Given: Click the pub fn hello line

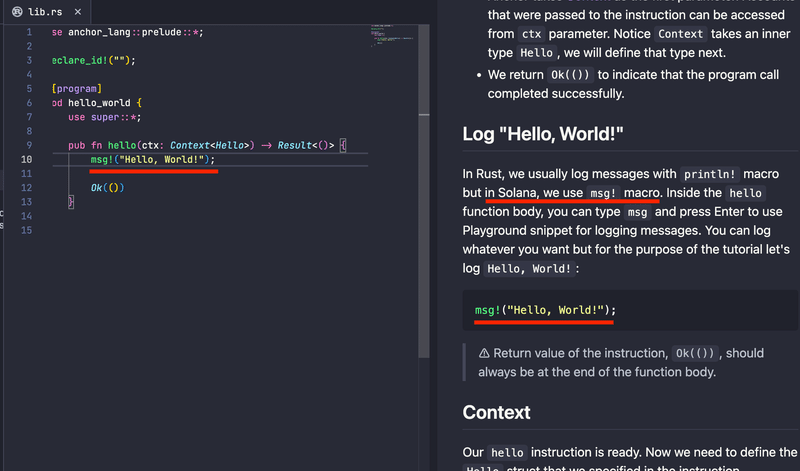Looking at the screenshot, I should [x=207, y=145].
